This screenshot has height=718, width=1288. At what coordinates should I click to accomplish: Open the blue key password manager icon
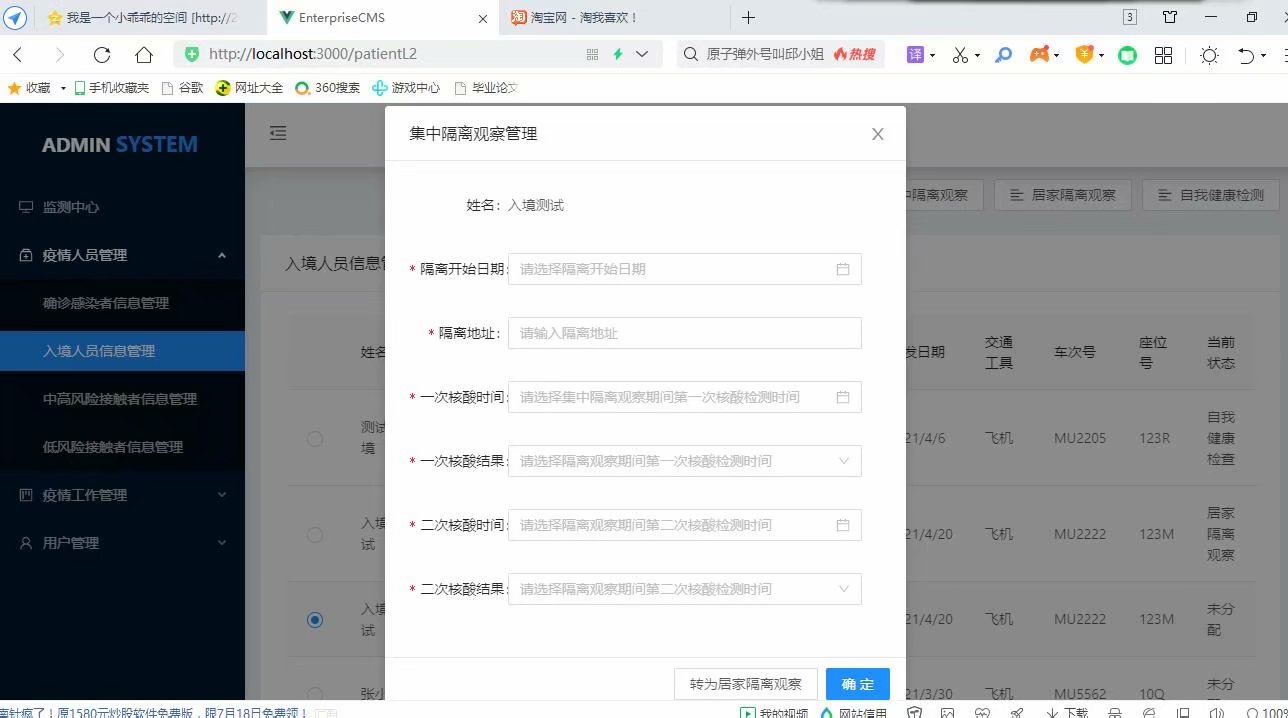click(x=1003, y=55)
